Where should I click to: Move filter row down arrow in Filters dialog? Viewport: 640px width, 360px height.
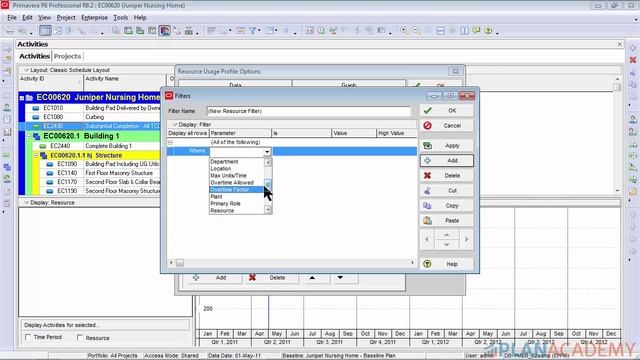click(447, 244)
